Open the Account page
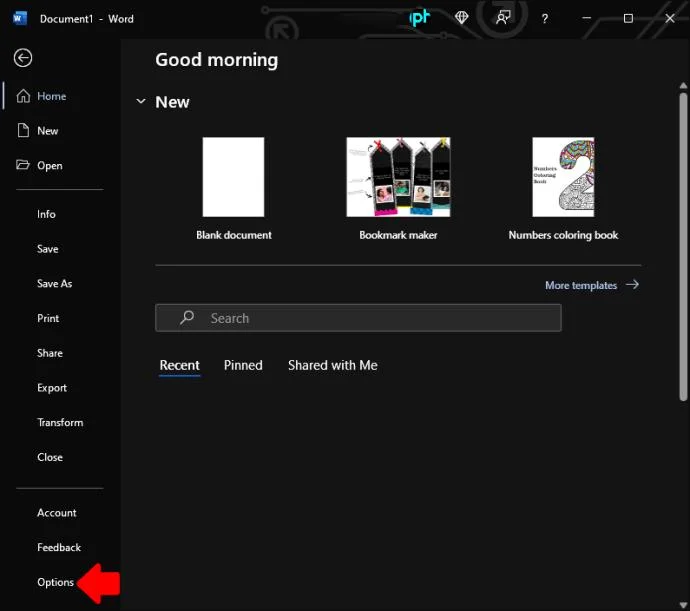This screenshot has height=611, width=690. (x=57, y=513)
